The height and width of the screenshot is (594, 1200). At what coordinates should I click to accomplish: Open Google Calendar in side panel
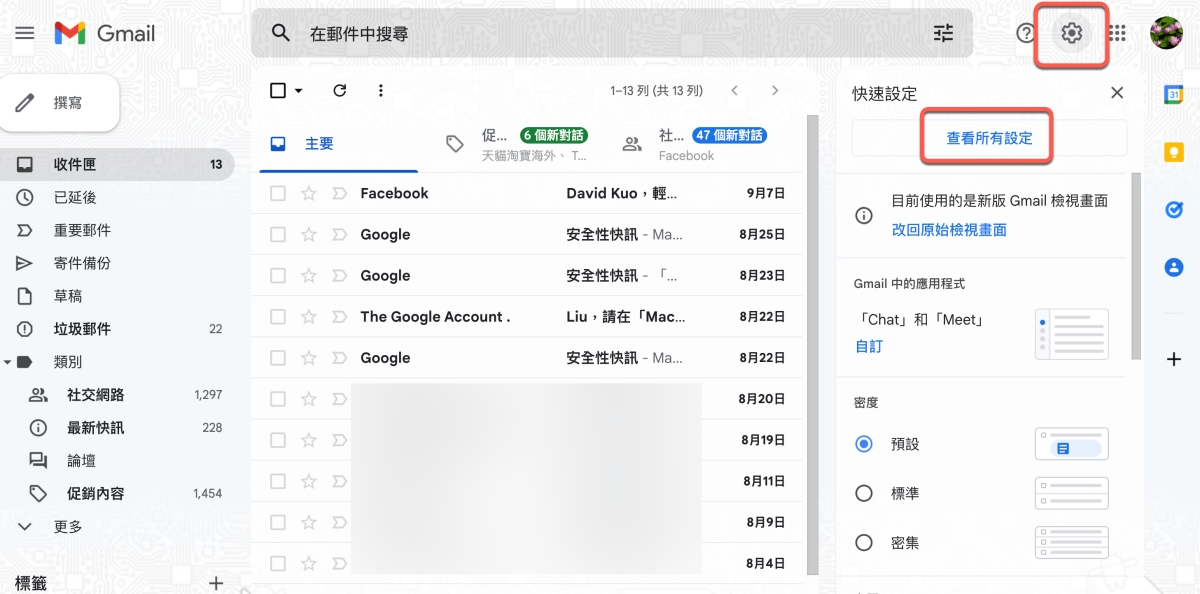1173,94
